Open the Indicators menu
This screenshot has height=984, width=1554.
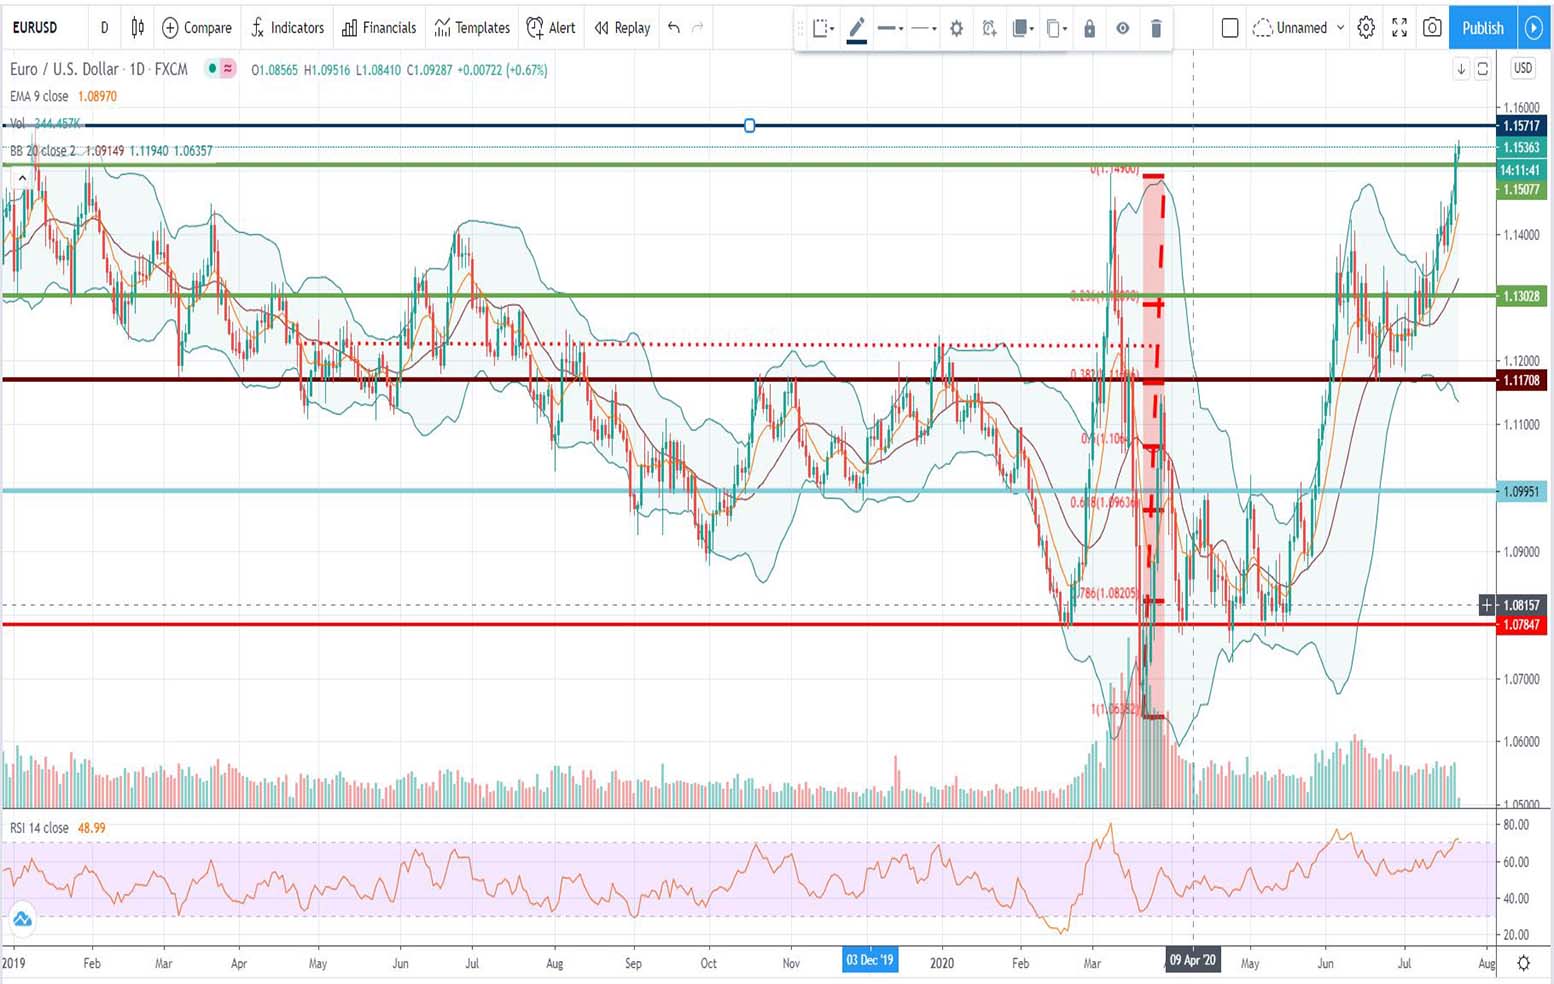[287, 28]
